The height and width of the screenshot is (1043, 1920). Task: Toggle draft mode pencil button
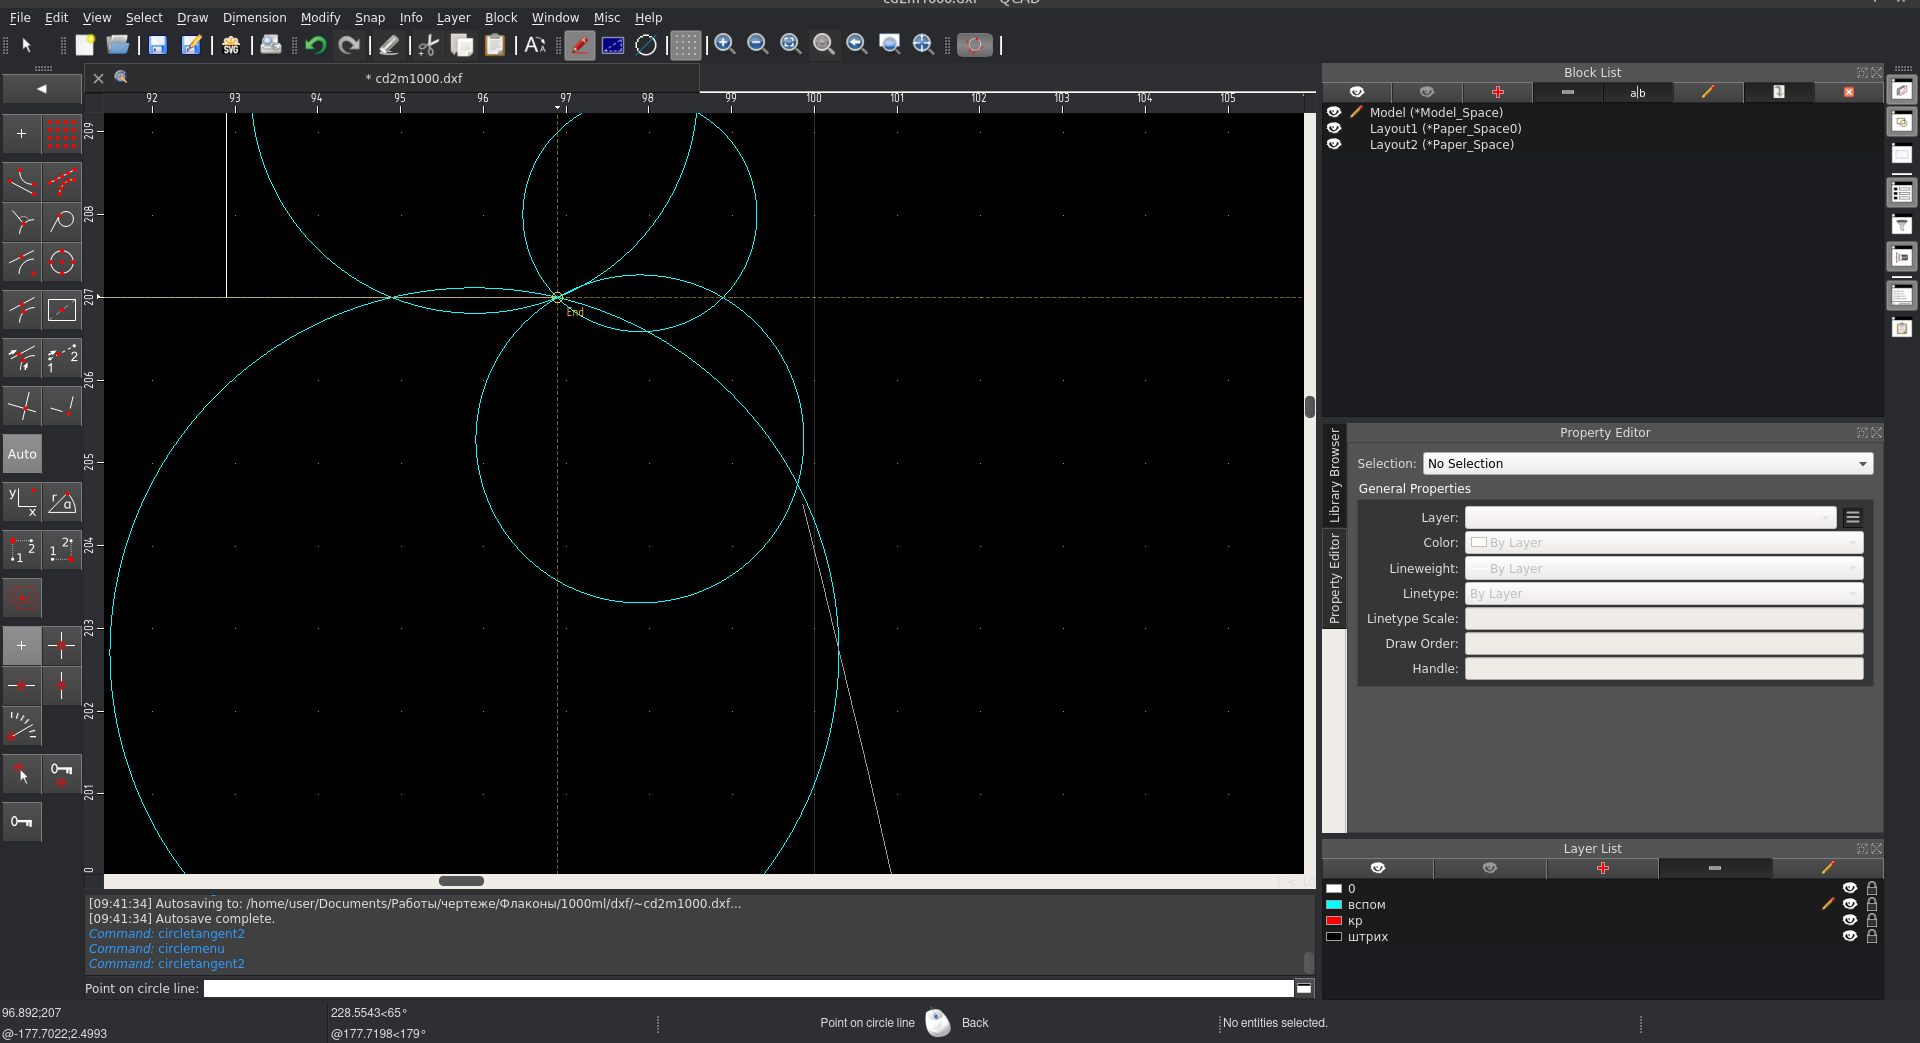coord(580,45)
